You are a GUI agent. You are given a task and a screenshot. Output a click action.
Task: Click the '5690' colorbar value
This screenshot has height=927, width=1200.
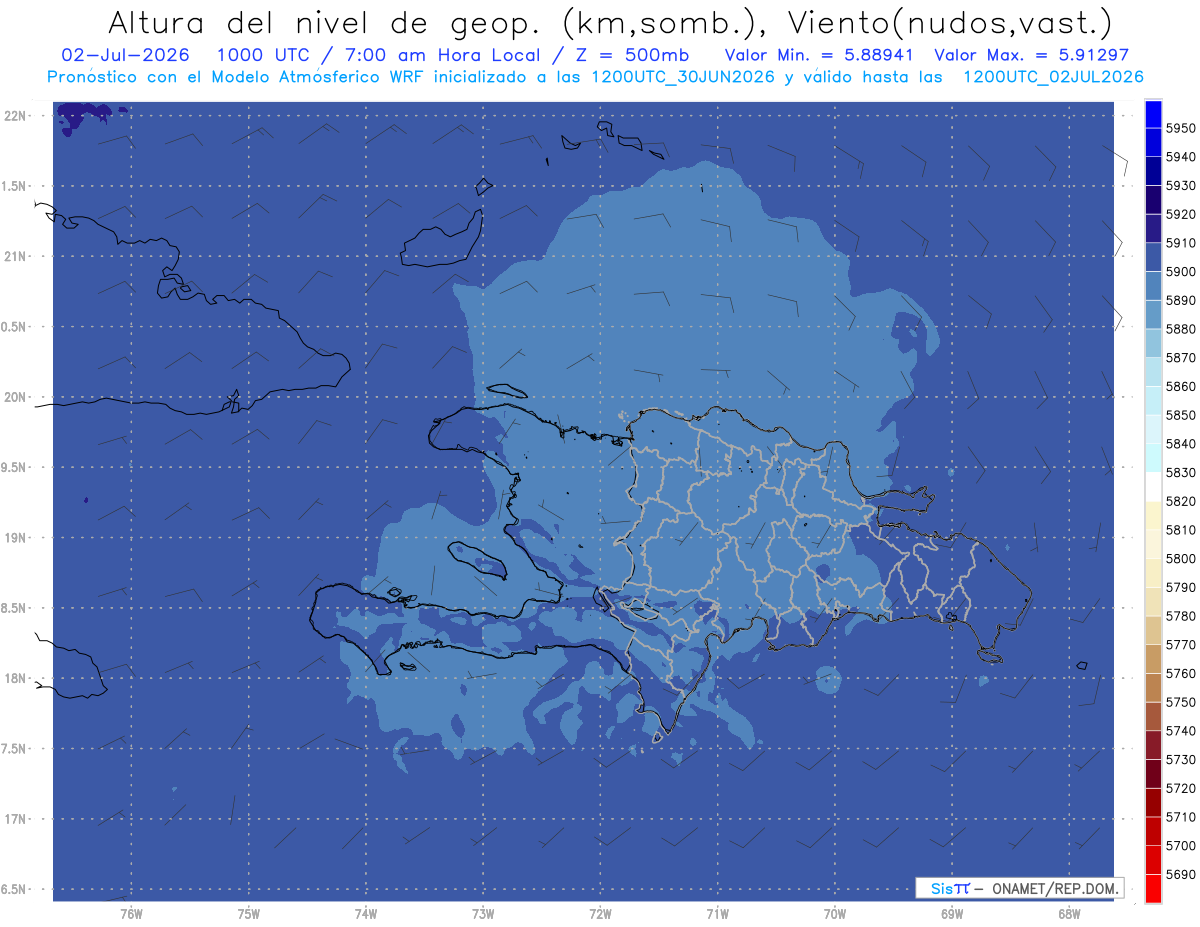tap(1181, 874)
